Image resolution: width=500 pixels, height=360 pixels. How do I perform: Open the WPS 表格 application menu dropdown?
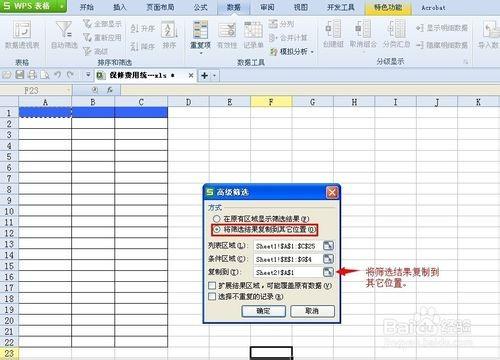(62, 6)
